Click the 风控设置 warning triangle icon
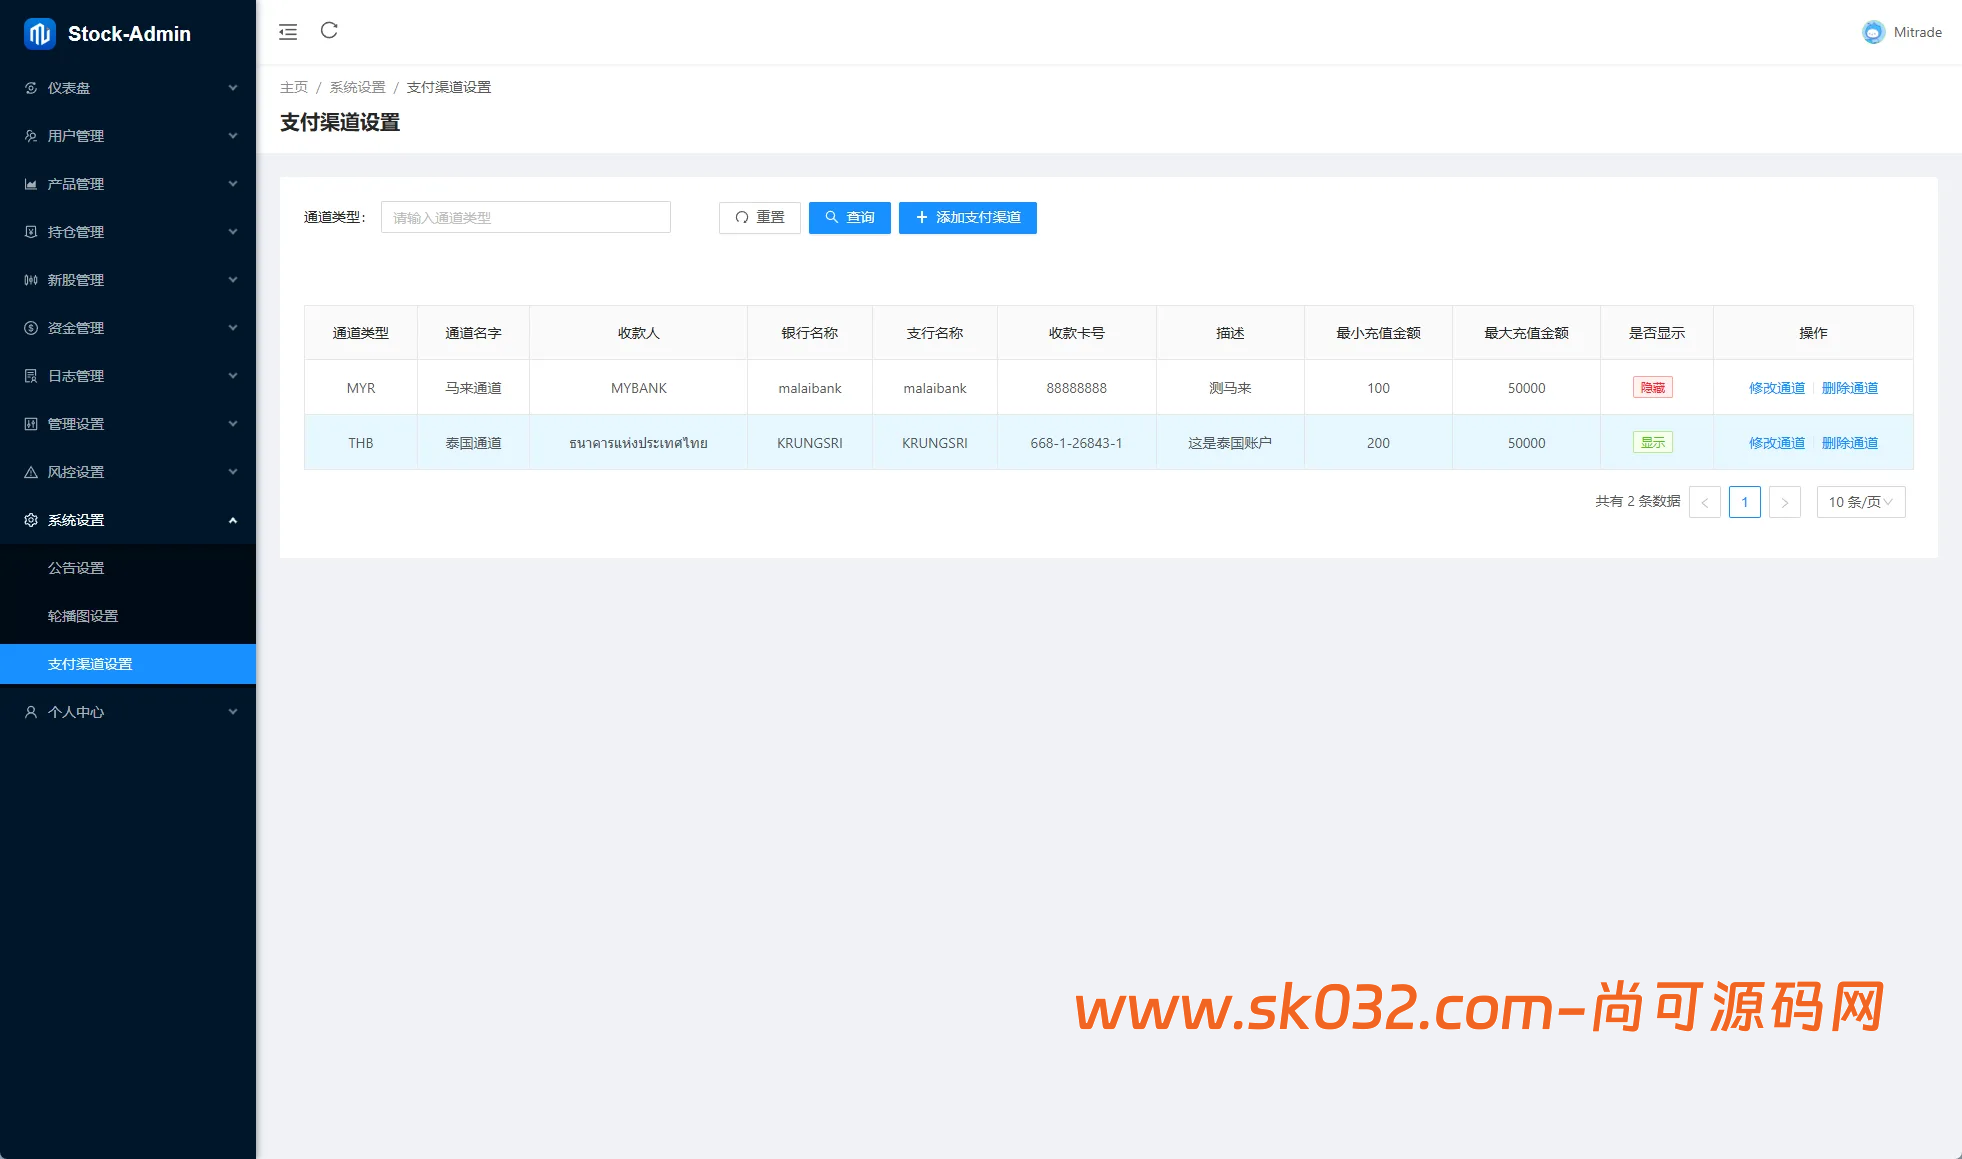Viewport: 1962px width, 1159px height. [x=31, y=472]
